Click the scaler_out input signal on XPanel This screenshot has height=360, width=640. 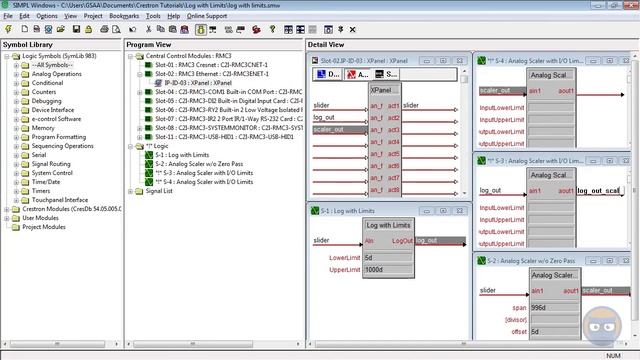[340, 129]
